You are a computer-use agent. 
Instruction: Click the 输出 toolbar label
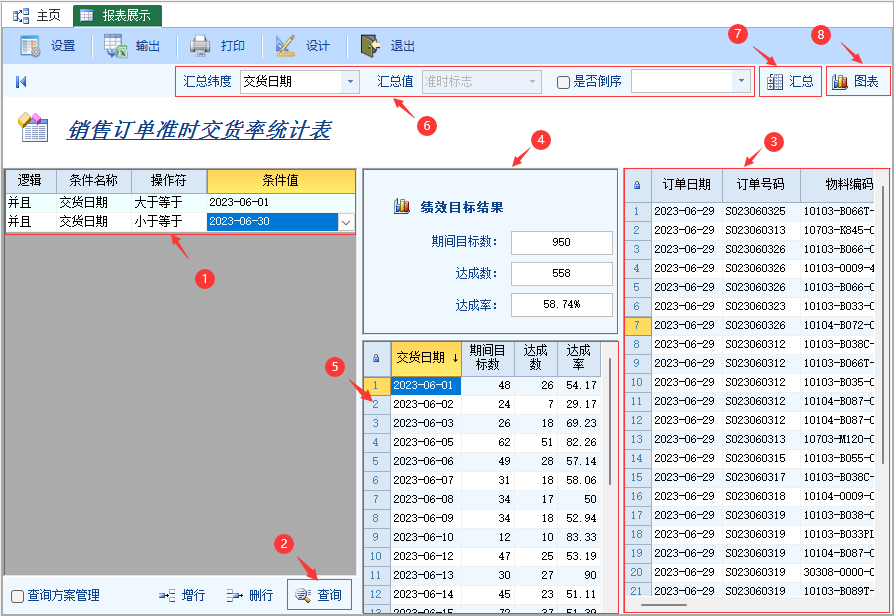coord(148,46)
